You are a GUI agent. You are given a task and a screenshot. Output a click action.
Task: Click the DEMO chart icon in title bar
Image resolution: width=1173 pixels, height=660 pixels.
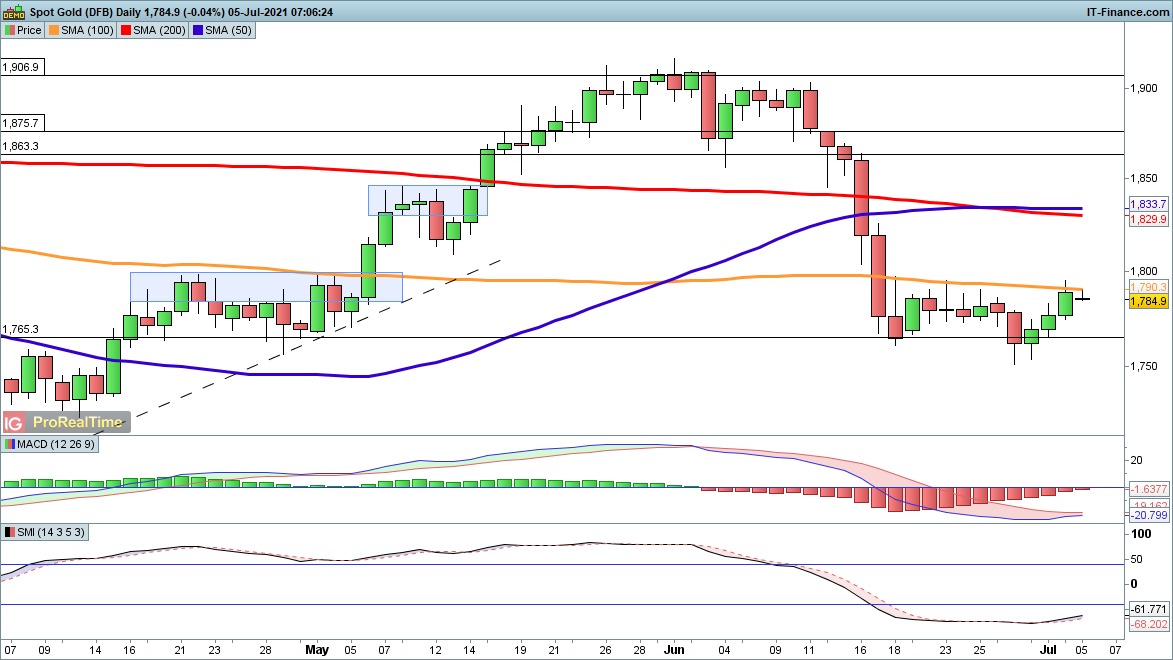(x=12, y=12)
